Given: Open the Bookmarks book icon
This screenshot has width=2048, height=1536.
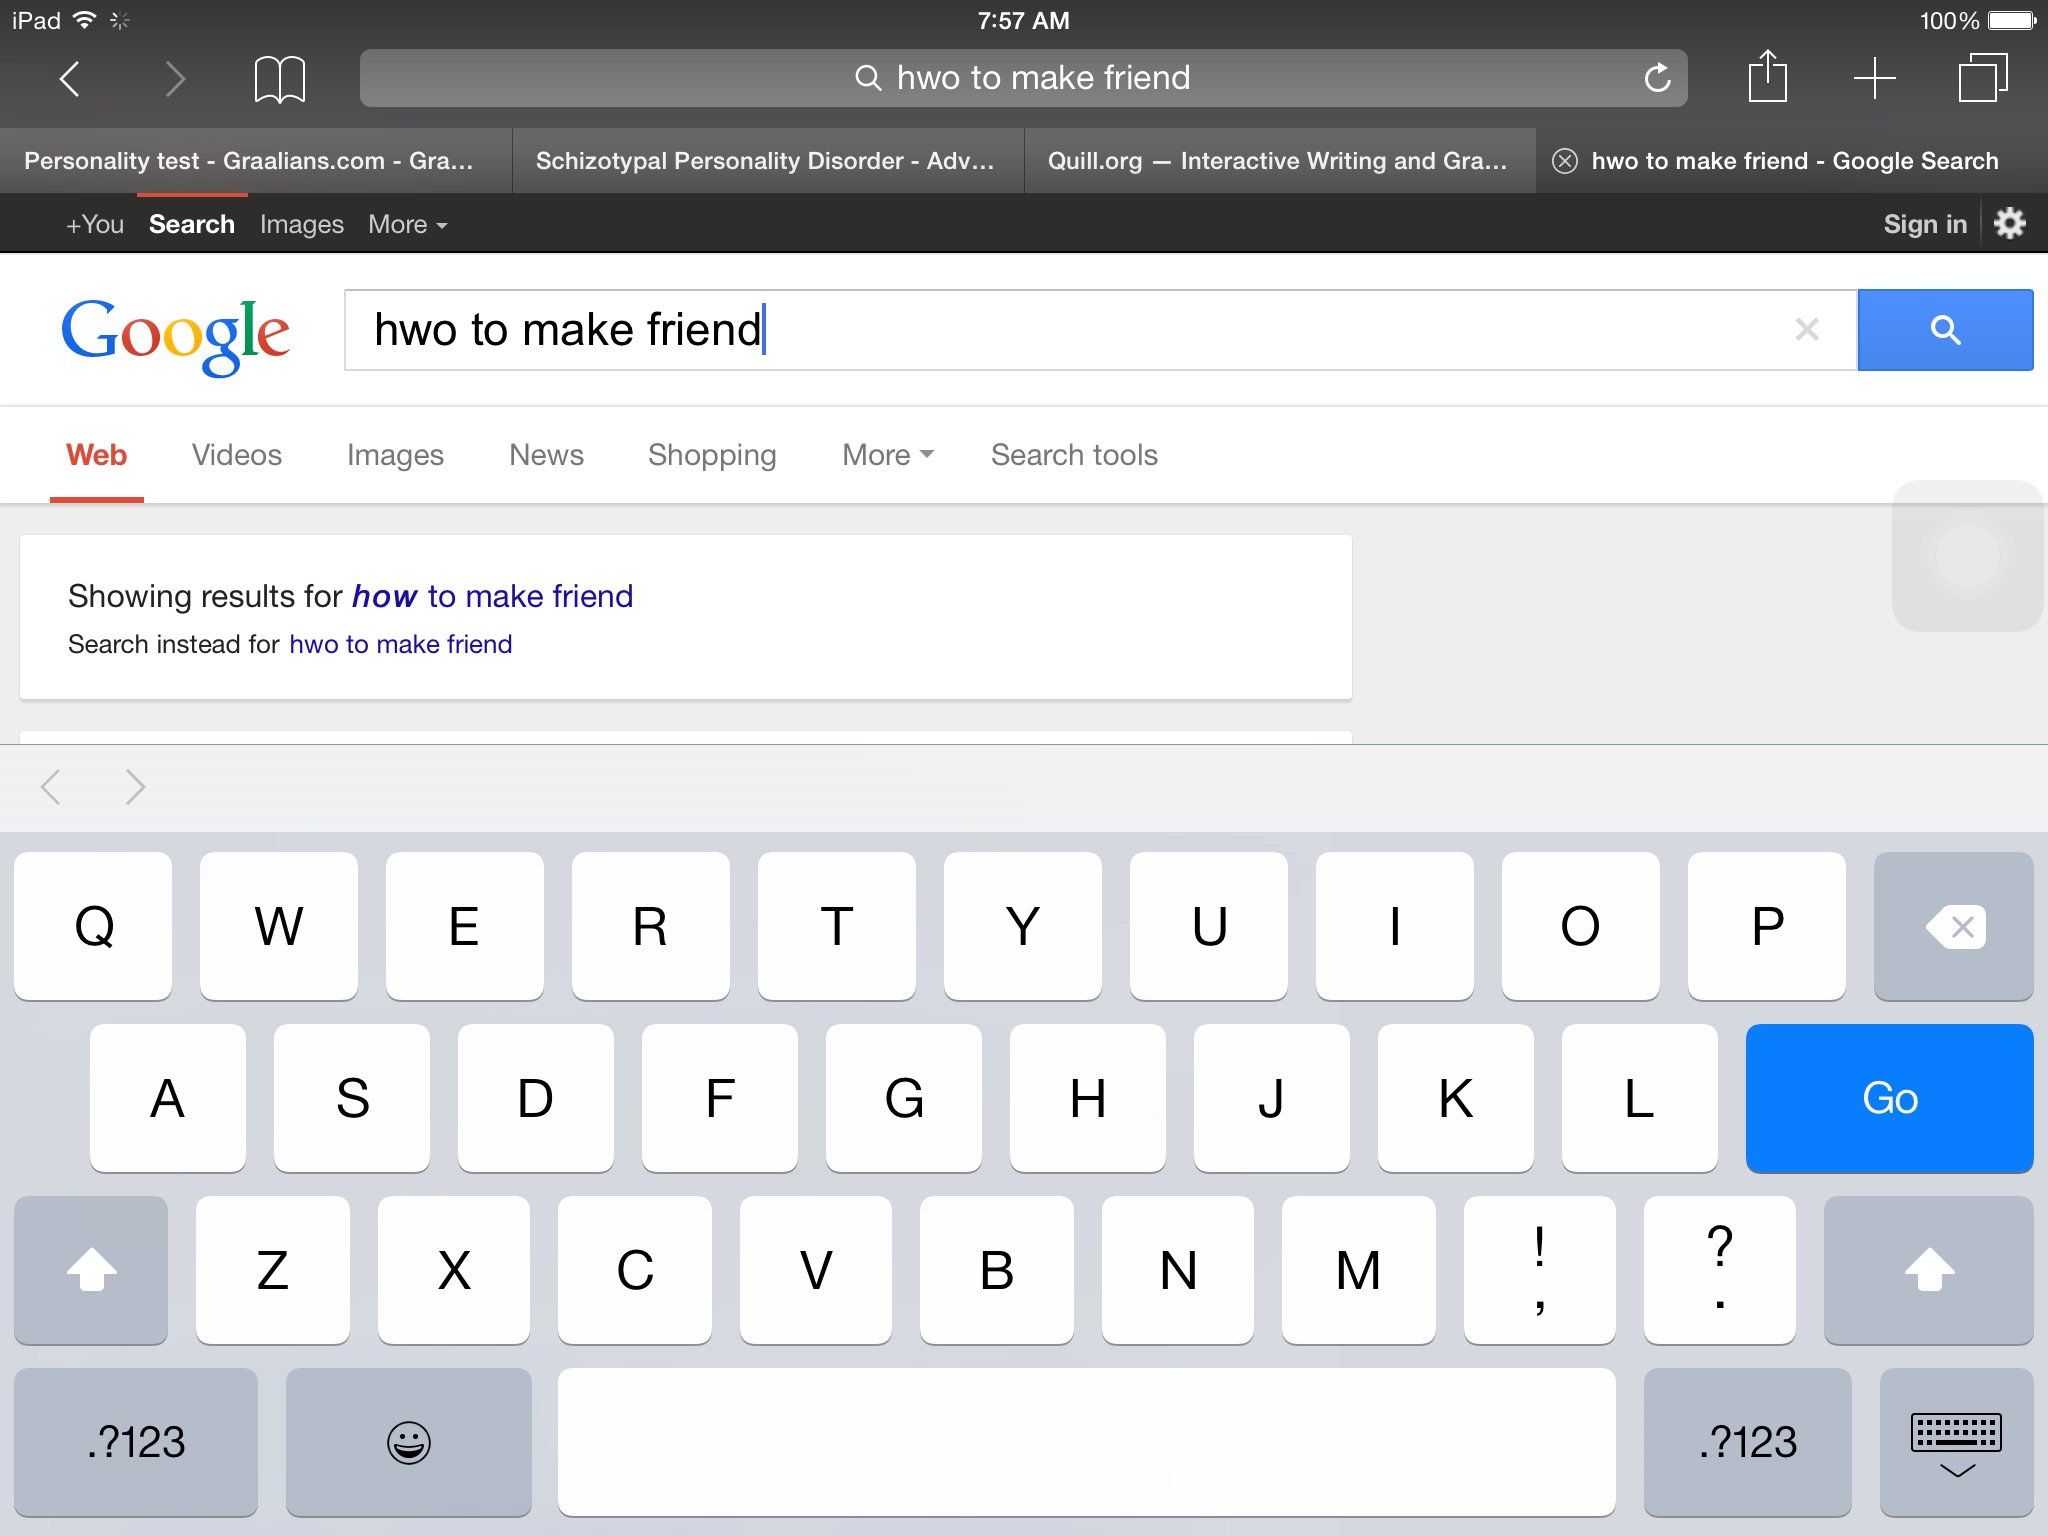Looking at the screenshot, I should point(279,78).
